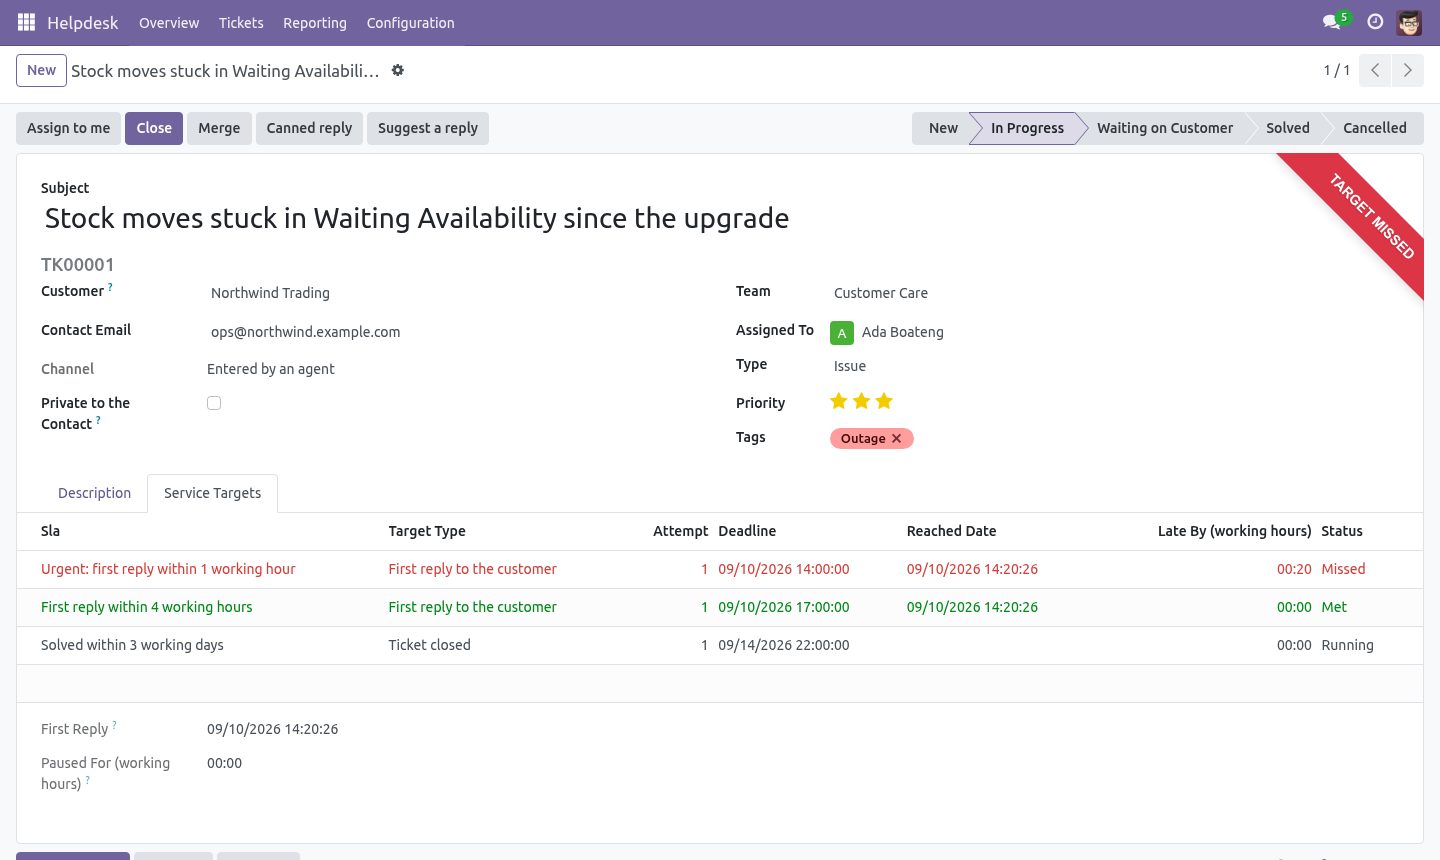Image resolution: width=1440 pixels, height=860 pixels.
Task: Switch to the Description tab
Action: click(95, 493)
